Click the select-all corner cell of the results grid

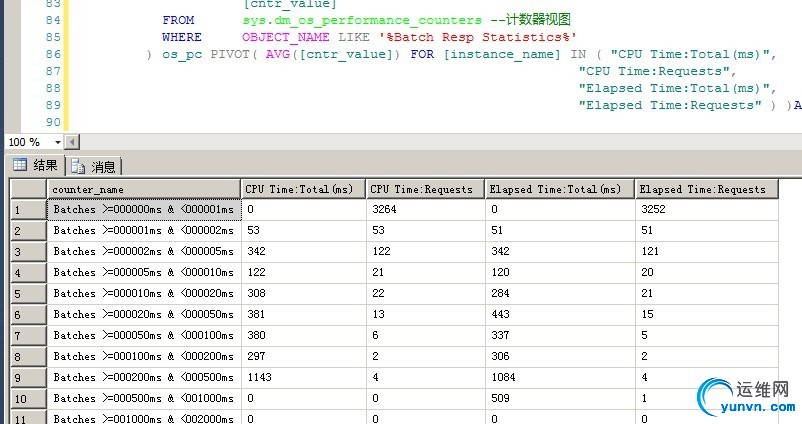pos(29,189)
